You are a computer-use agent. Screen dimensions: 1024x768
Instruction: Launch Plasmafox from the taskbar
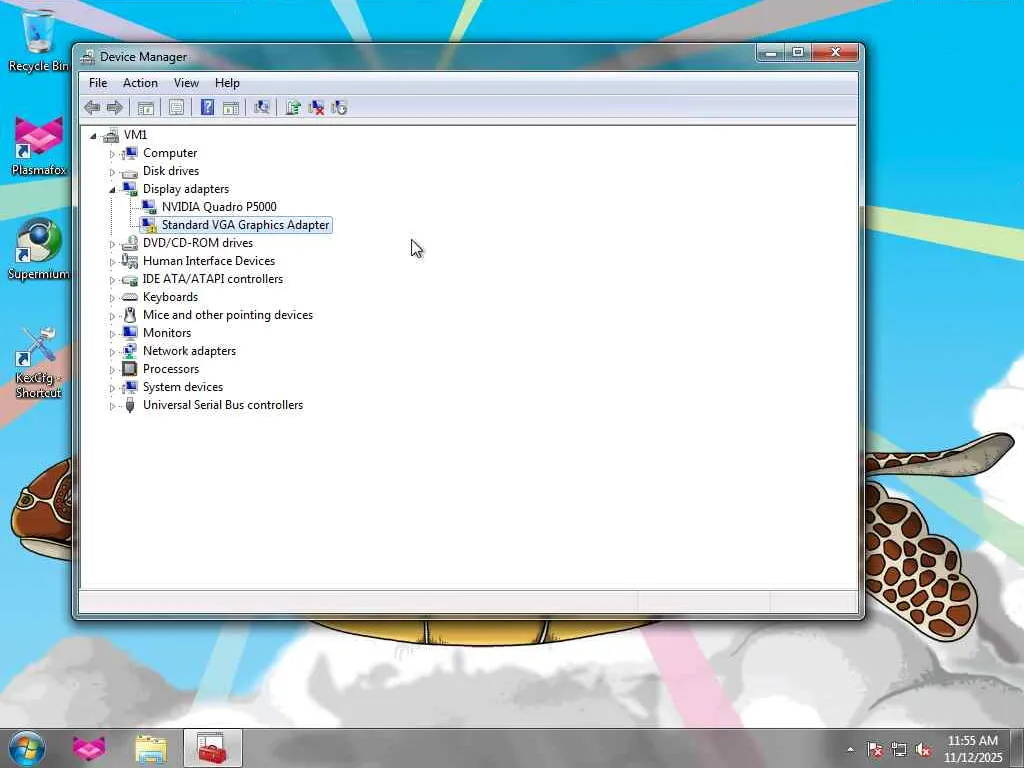[x=89, y=748]
